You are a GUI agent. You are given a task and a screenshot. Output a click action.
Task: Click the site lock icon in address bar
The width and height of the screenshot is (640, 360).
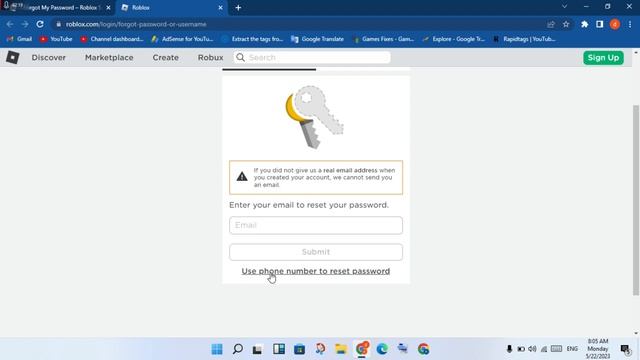pos(58,24)
